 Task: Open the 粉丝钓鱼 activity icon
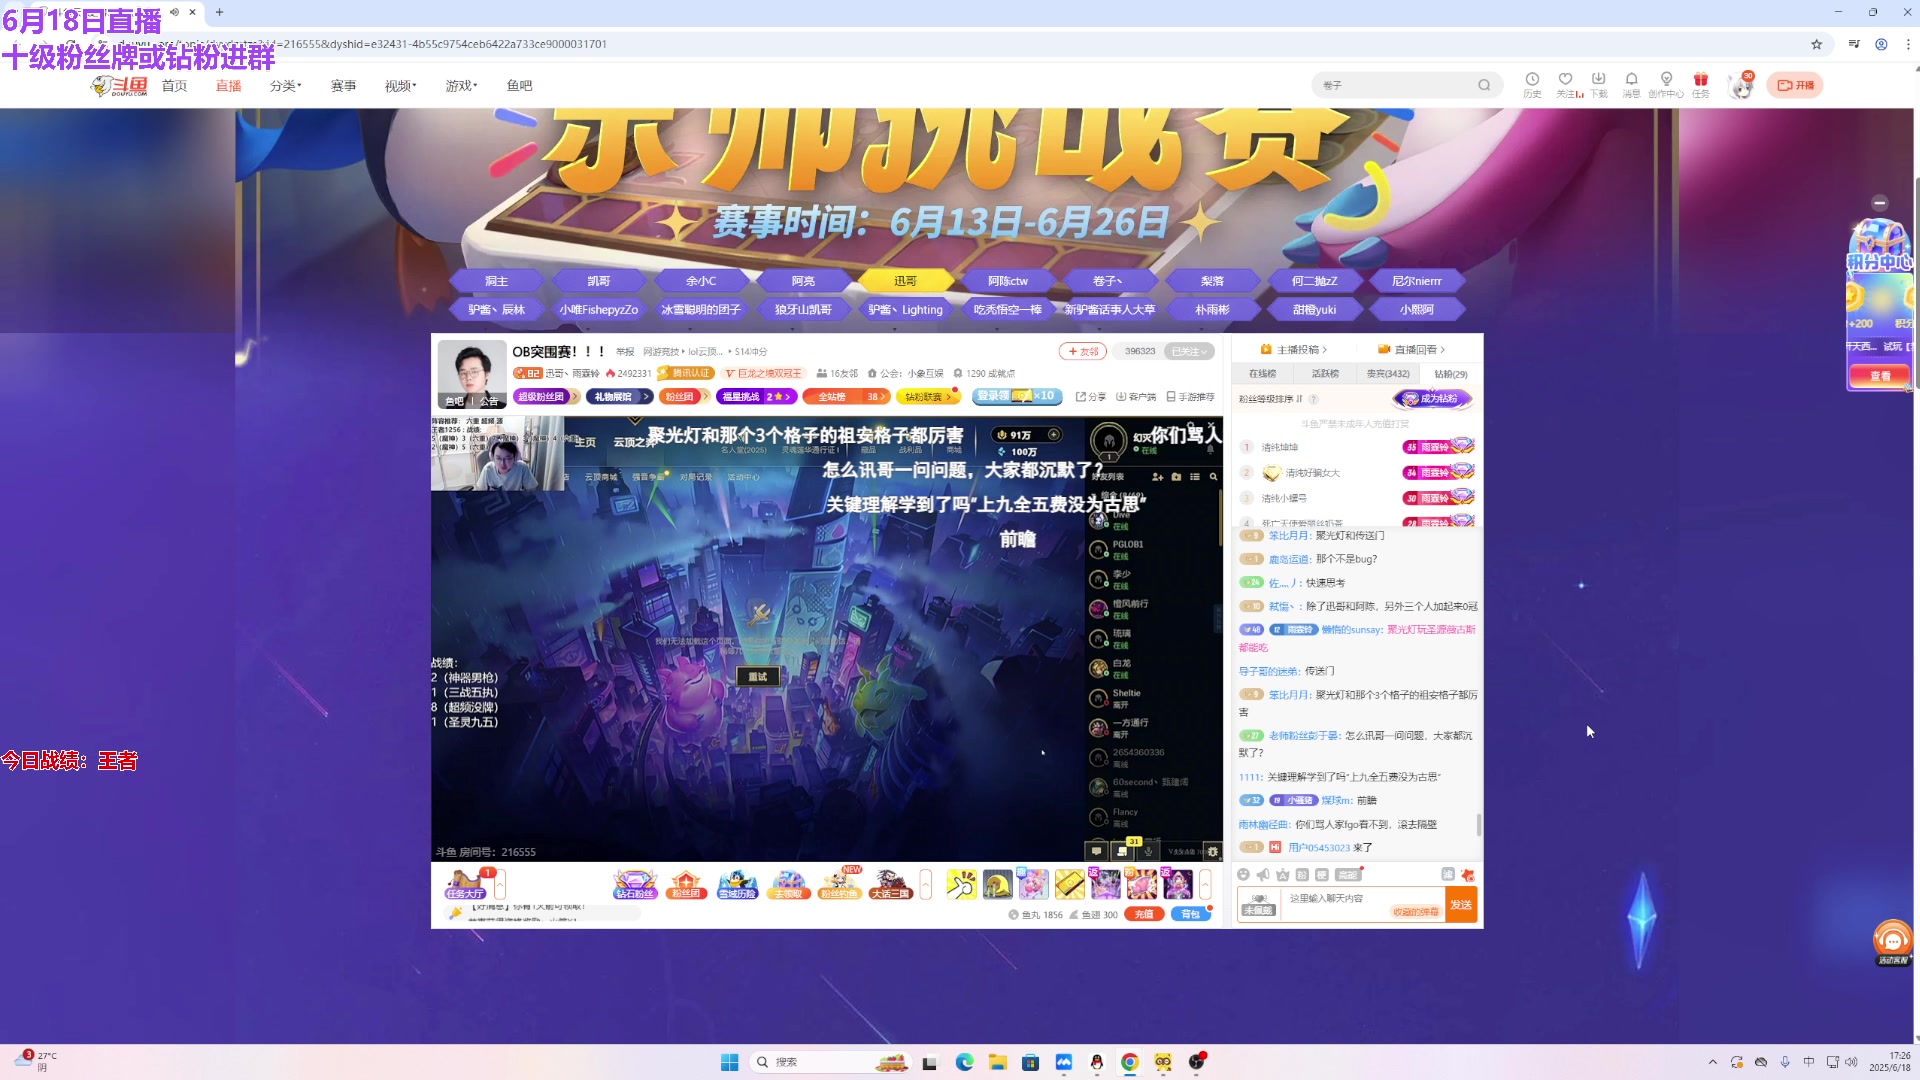point(839,884)
